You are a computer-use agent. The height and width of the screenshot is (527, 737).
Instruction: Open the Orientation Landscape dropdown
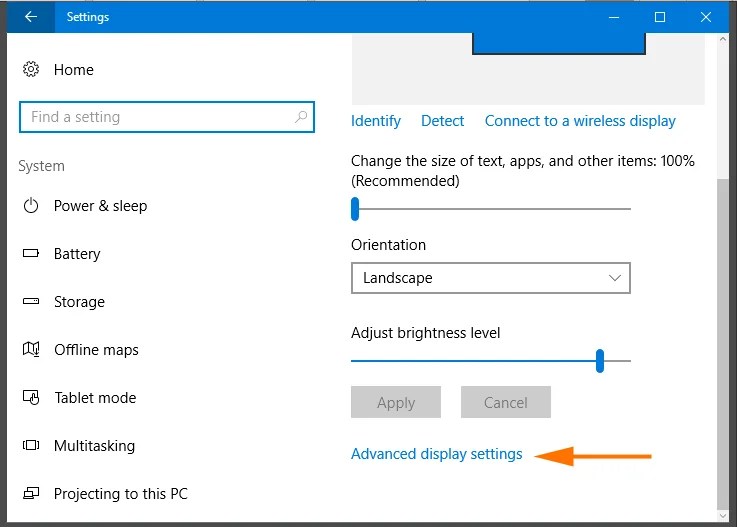click(x=491, y=278)
